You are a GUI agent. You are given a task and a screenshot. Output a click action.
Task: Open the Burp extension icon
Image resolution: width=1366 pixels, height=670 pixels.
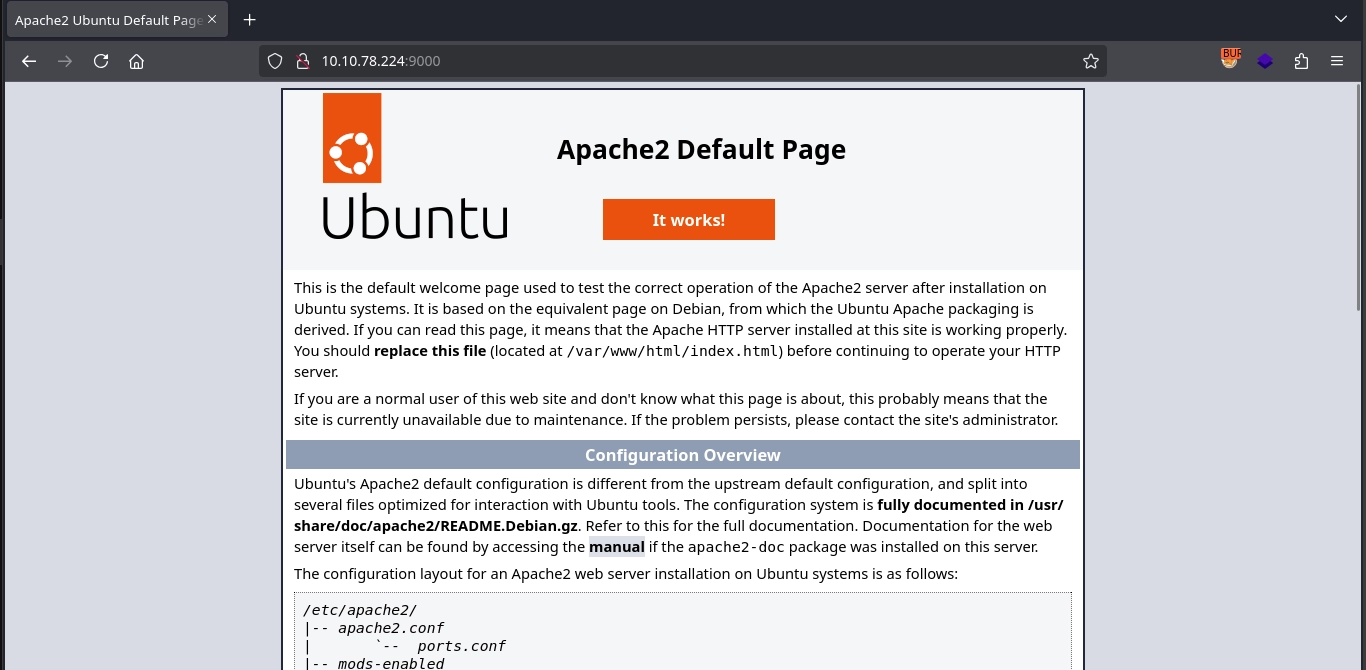coord(1229,60)
